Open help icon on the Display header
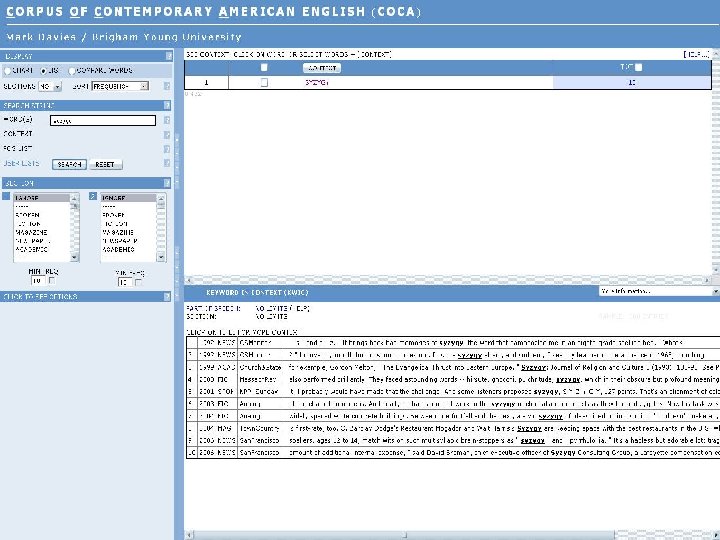Image resolution: width=720 pixels, height=540 pixels. click(169, 56)
